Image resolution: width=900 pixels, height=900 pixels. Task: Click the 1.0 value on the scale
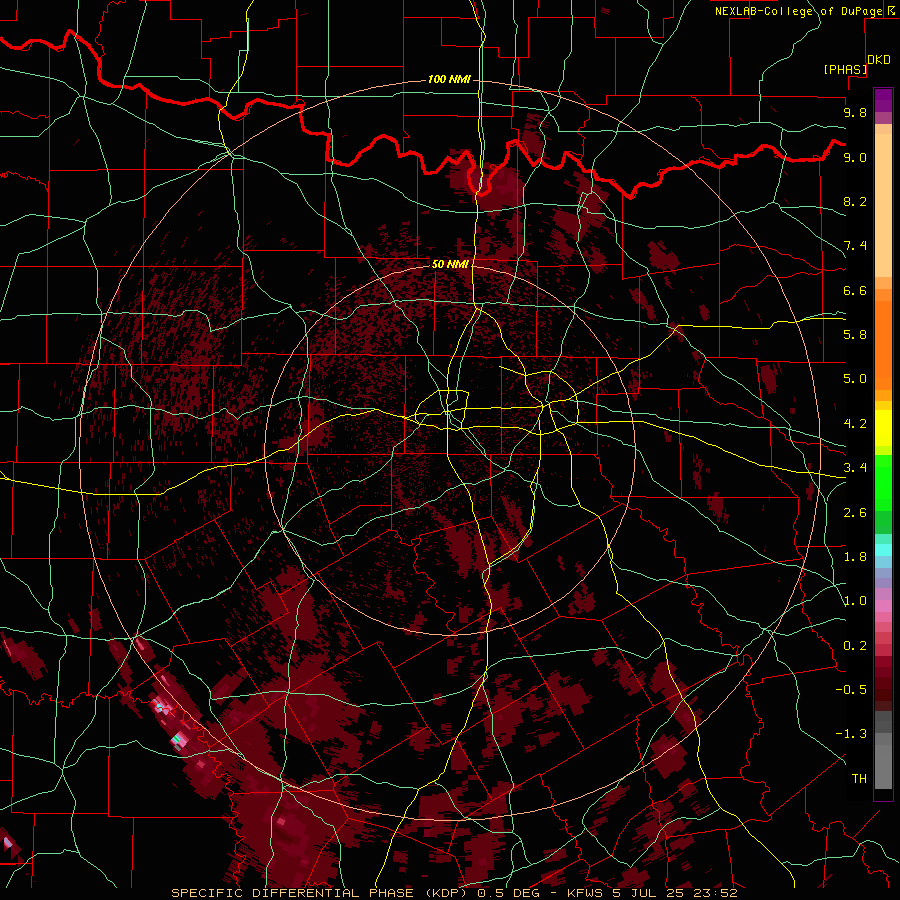(x=855, y=601)
